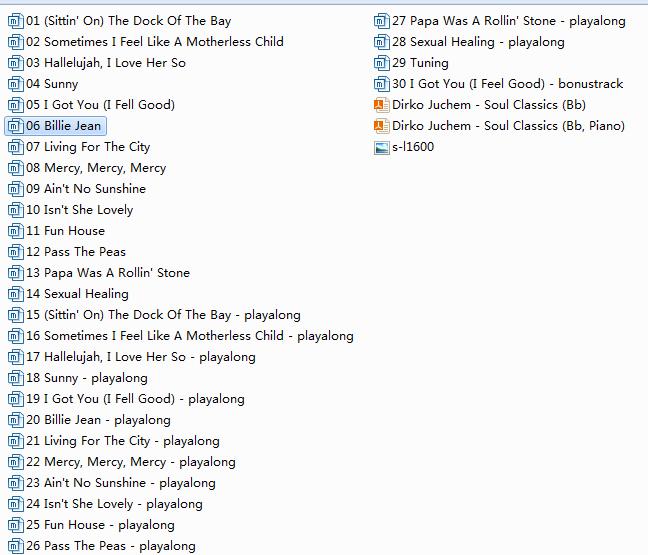Select the icon of 13 Papa Was A Rollin' Stone
Image resolution: width=648 pixels, height=555 pixels.
(x=16, y=273)
